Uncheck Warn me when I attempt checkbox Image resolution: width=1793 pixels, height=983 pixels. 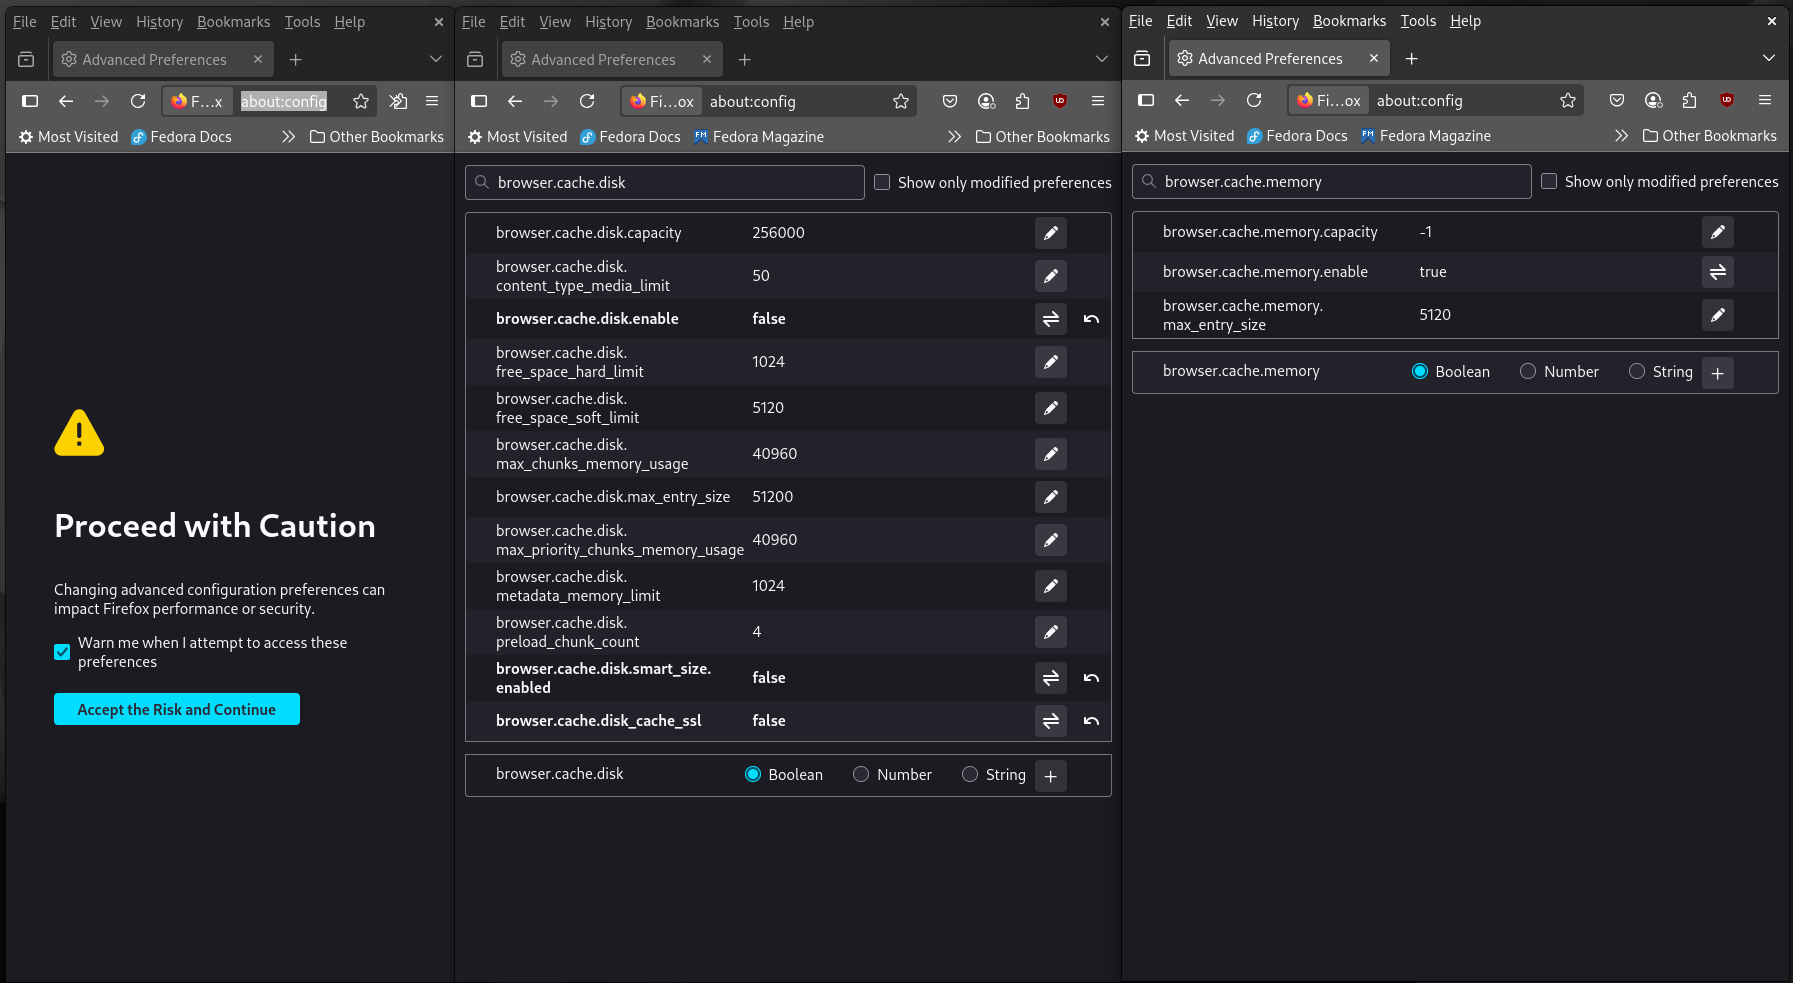(x=62, y=652)
